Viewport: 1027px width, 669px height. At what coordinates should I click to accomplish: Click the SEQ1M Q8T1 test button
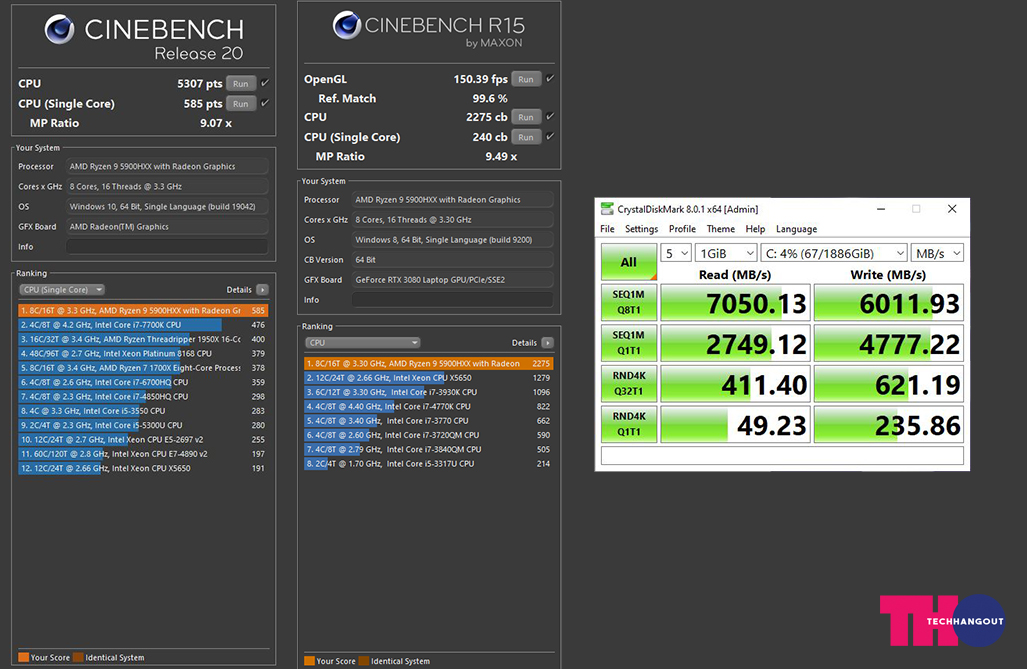pyautogui.click(x=629, y=302)
